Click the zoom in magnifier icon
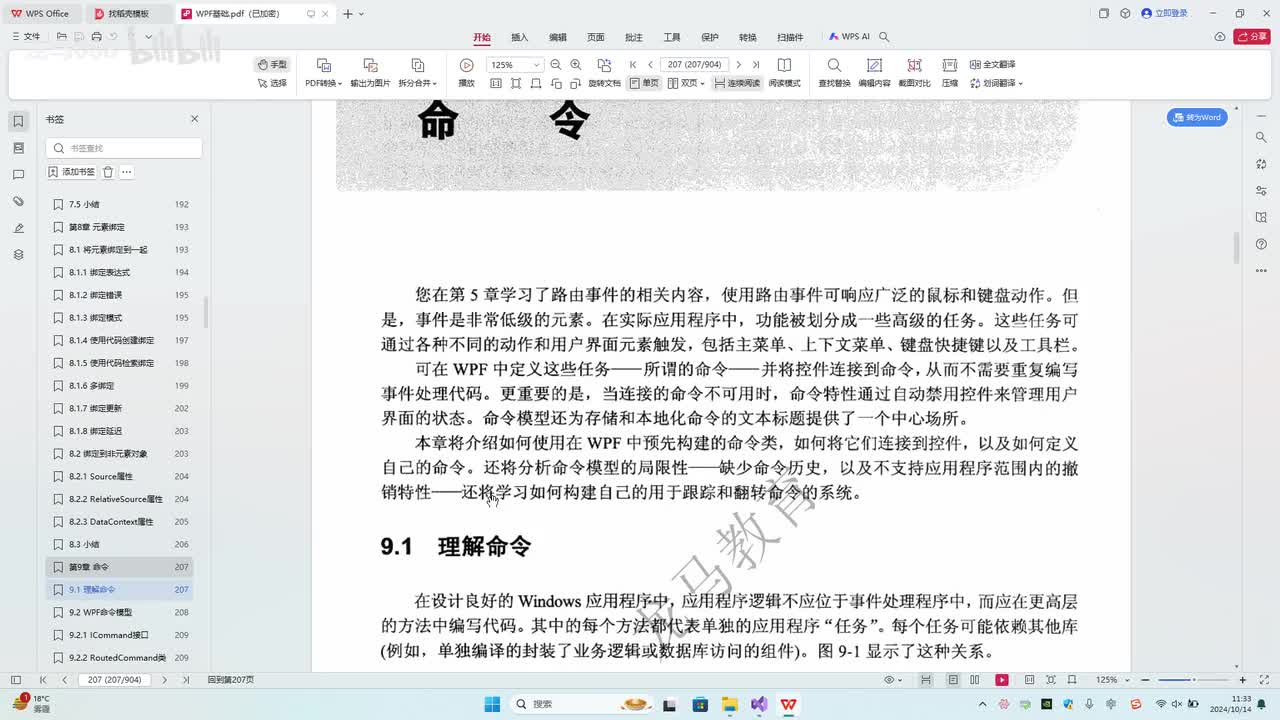The height and width of the screenshot is (720, 1280). (x=576, y=65)
